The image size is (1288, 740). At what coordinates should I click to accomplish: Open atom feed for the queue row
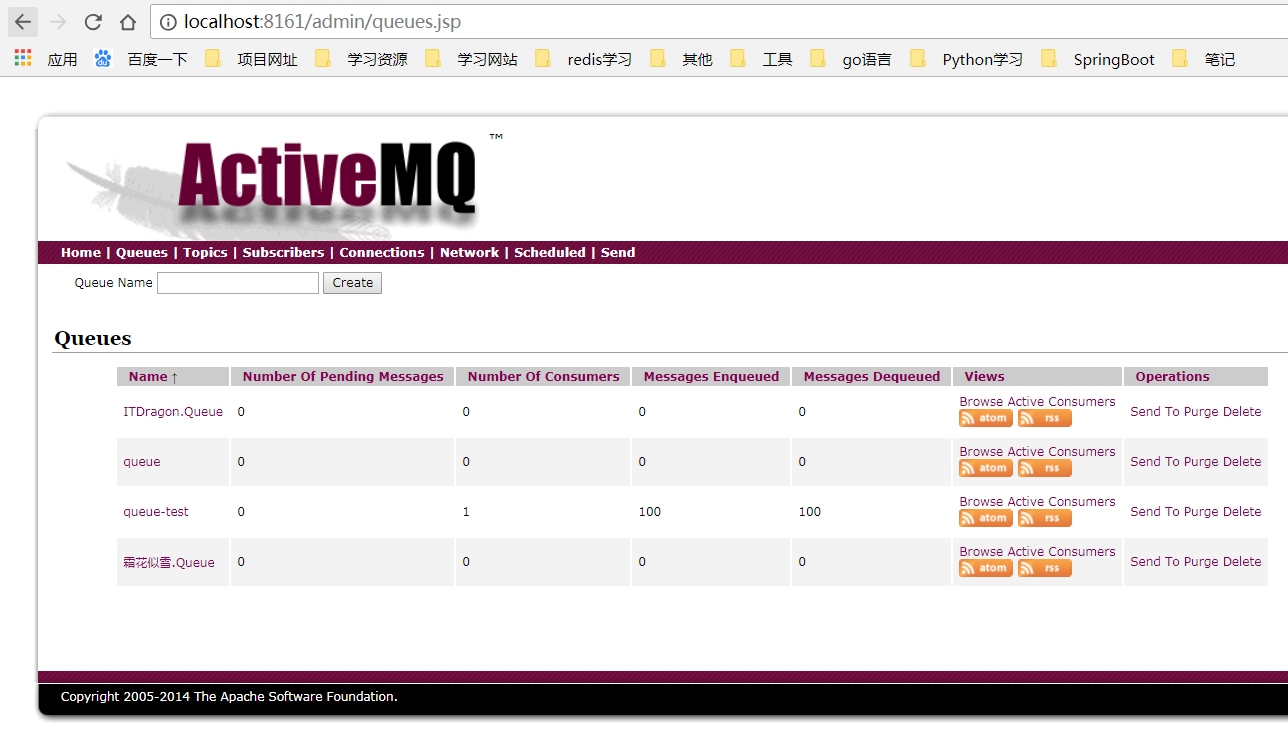pos(986,468)
